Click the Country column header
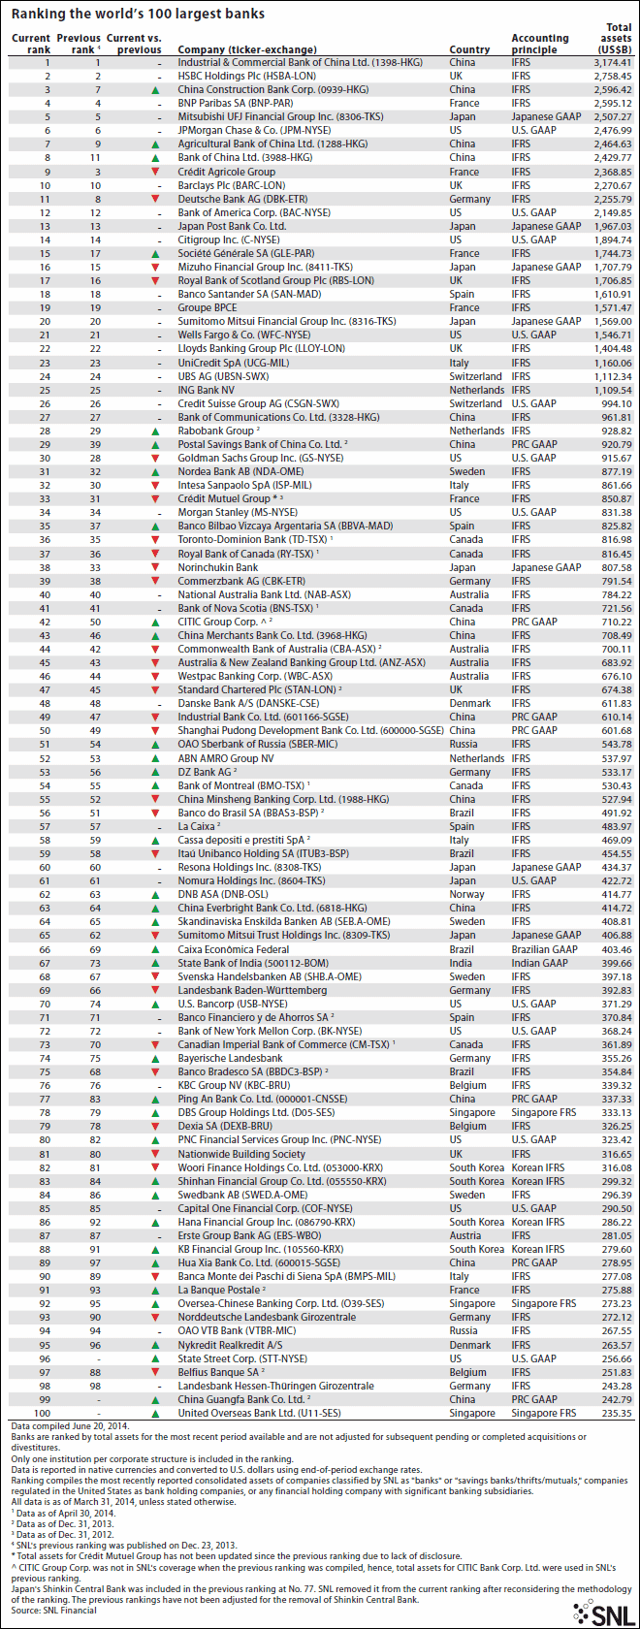 tap(470, 49)
